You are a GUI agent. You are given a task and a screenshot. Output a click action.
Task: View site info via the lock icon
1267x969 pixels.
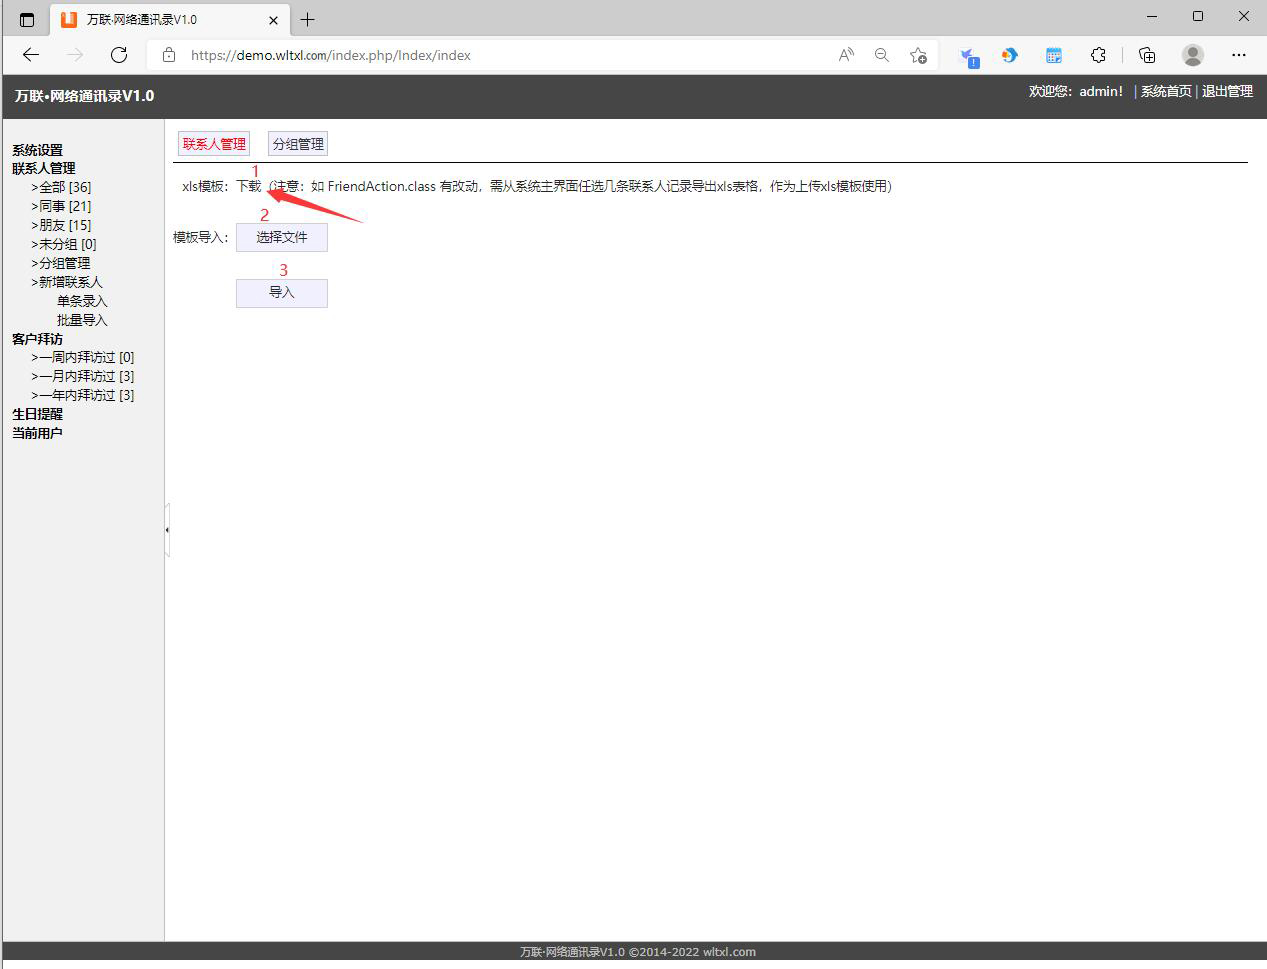(169, 55)
